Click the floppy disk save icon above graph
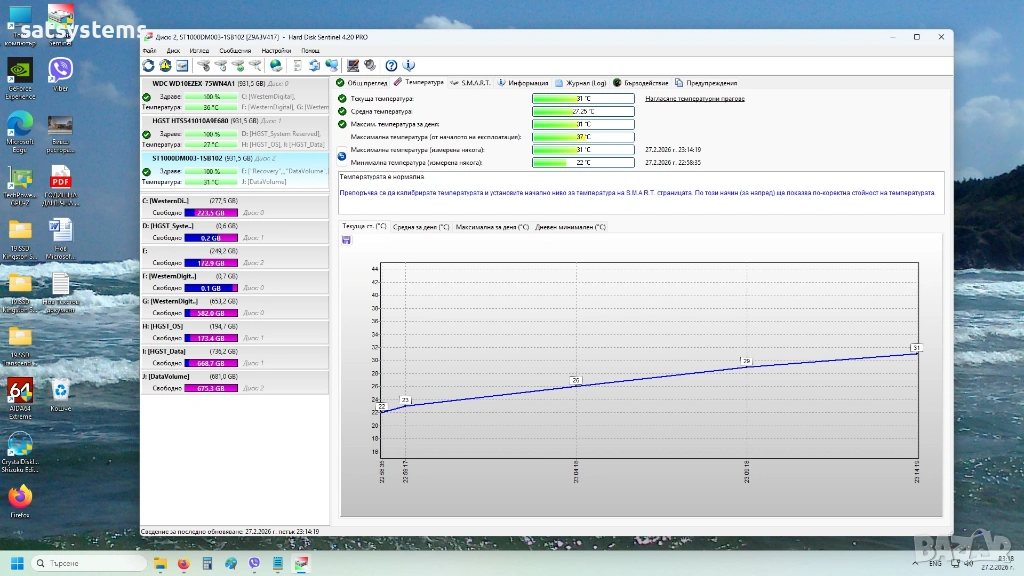Screen dimensions: 1024x576 (346, 240)
